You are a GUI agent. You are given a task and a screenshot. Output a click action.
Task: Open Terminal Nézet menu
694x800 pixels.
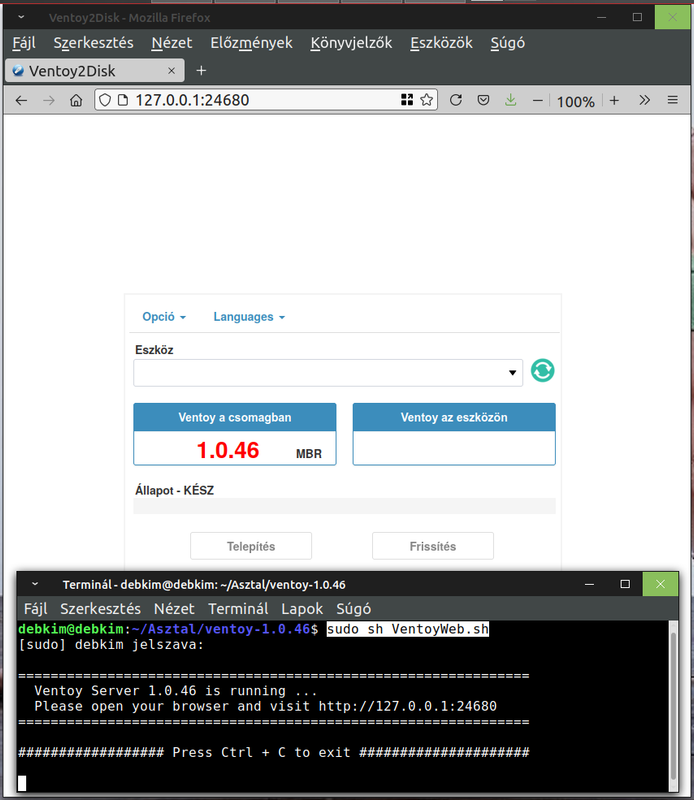[175, 609]
